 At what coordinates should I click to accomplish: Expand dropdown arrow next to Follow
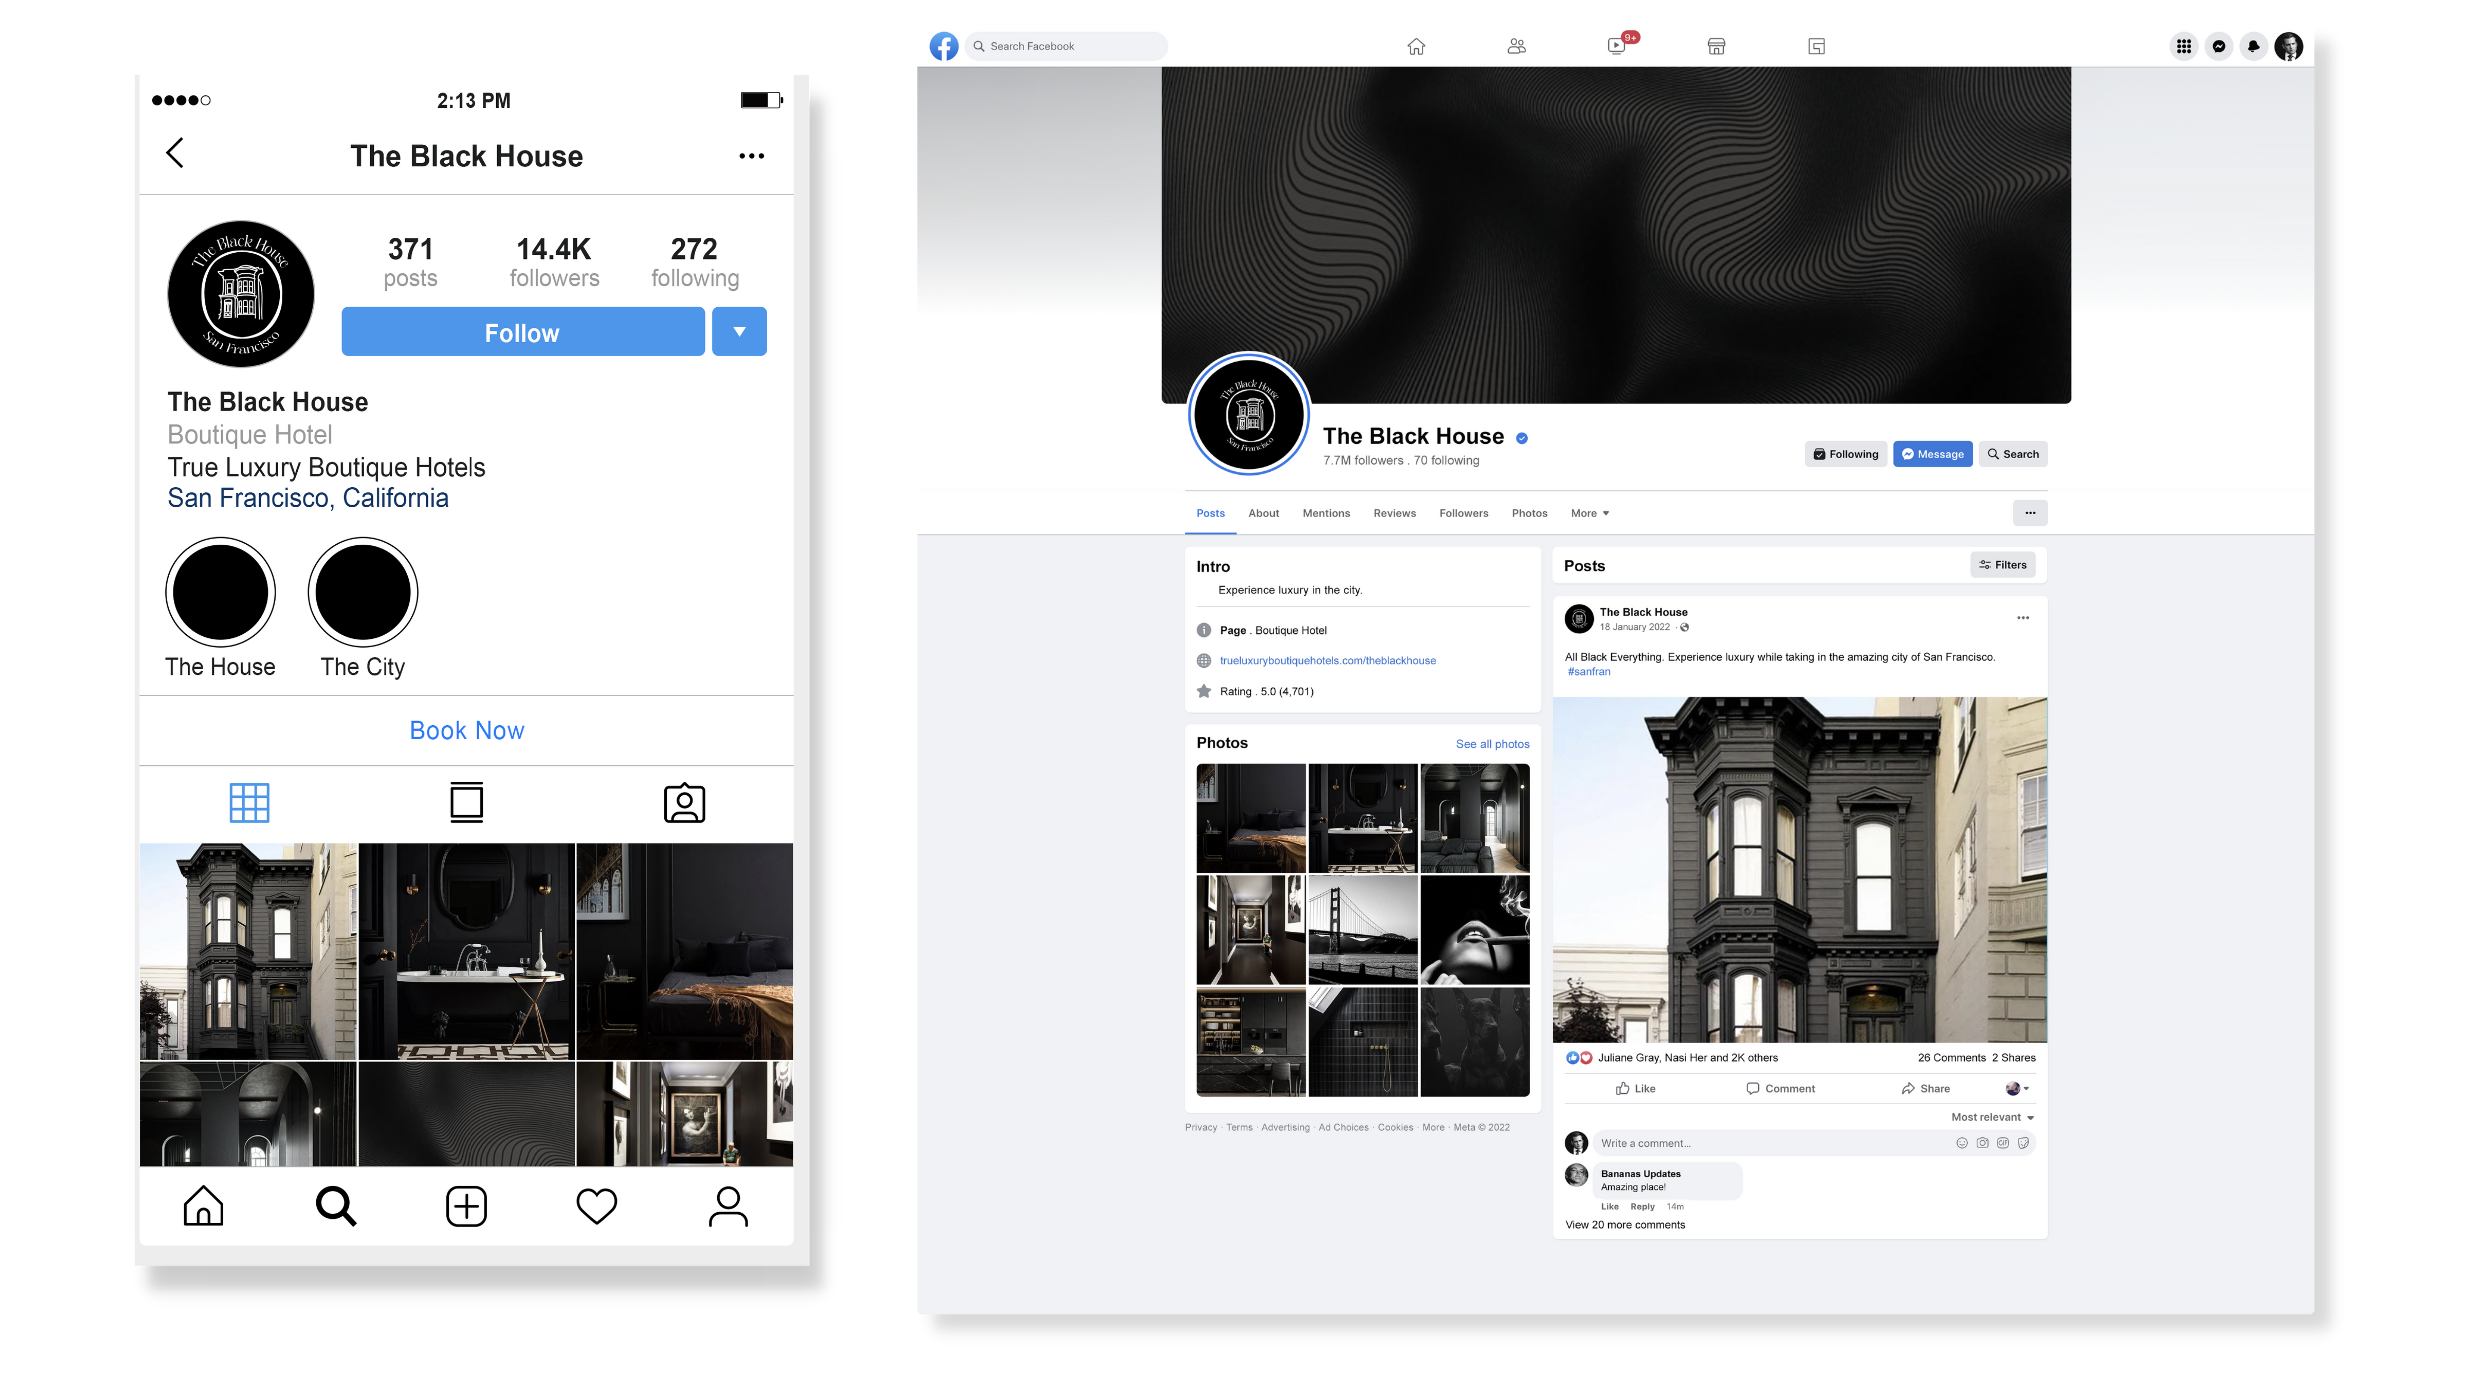click(x=739, y=332)
